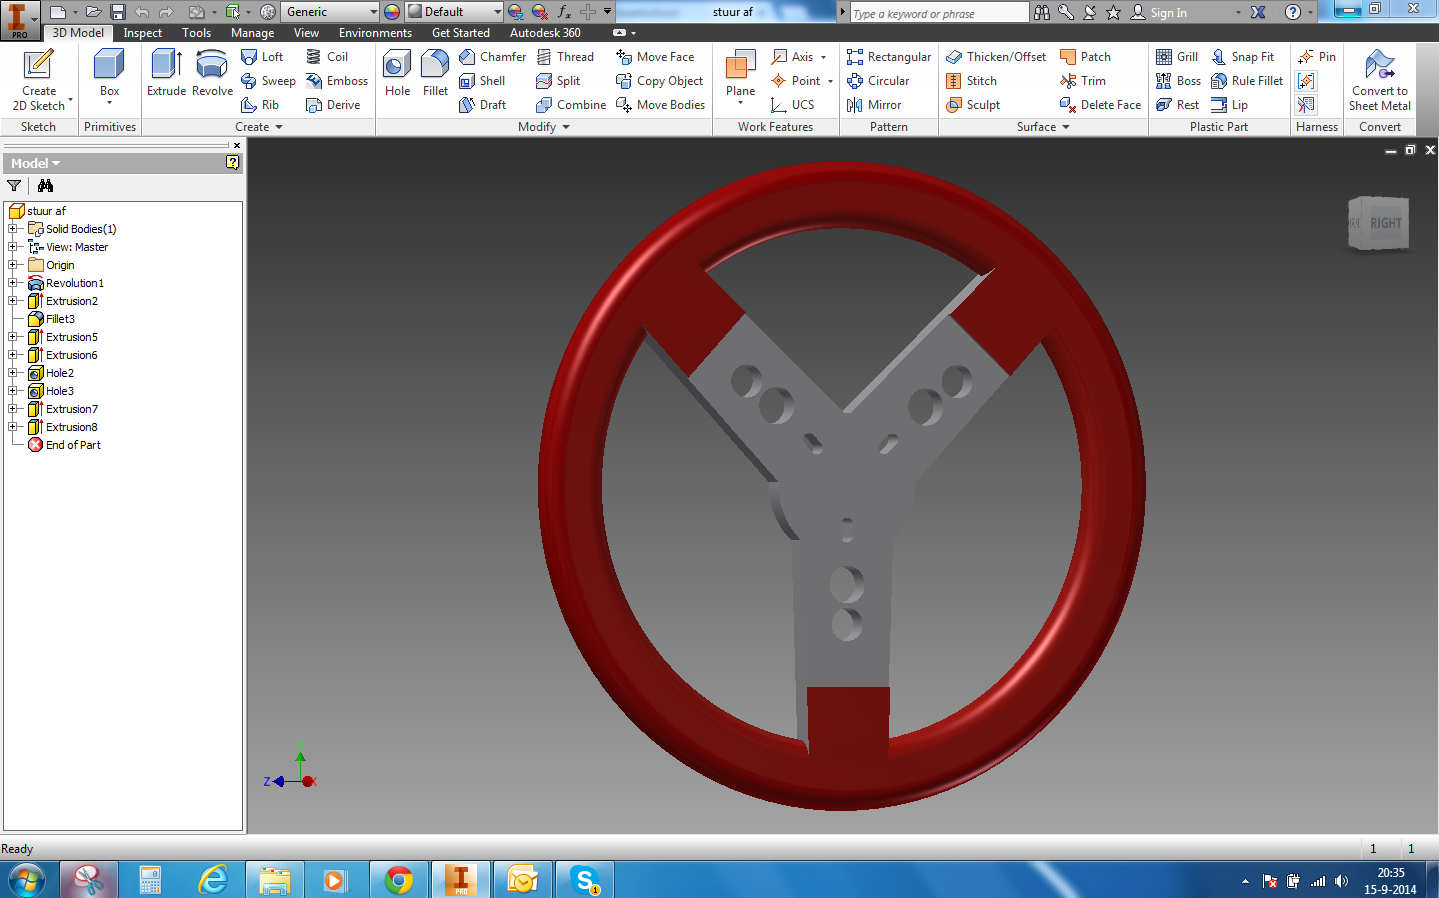Screen dimensions: 1439x898
Task: Start the Circular pattern tool
Action: pos(878,81)
